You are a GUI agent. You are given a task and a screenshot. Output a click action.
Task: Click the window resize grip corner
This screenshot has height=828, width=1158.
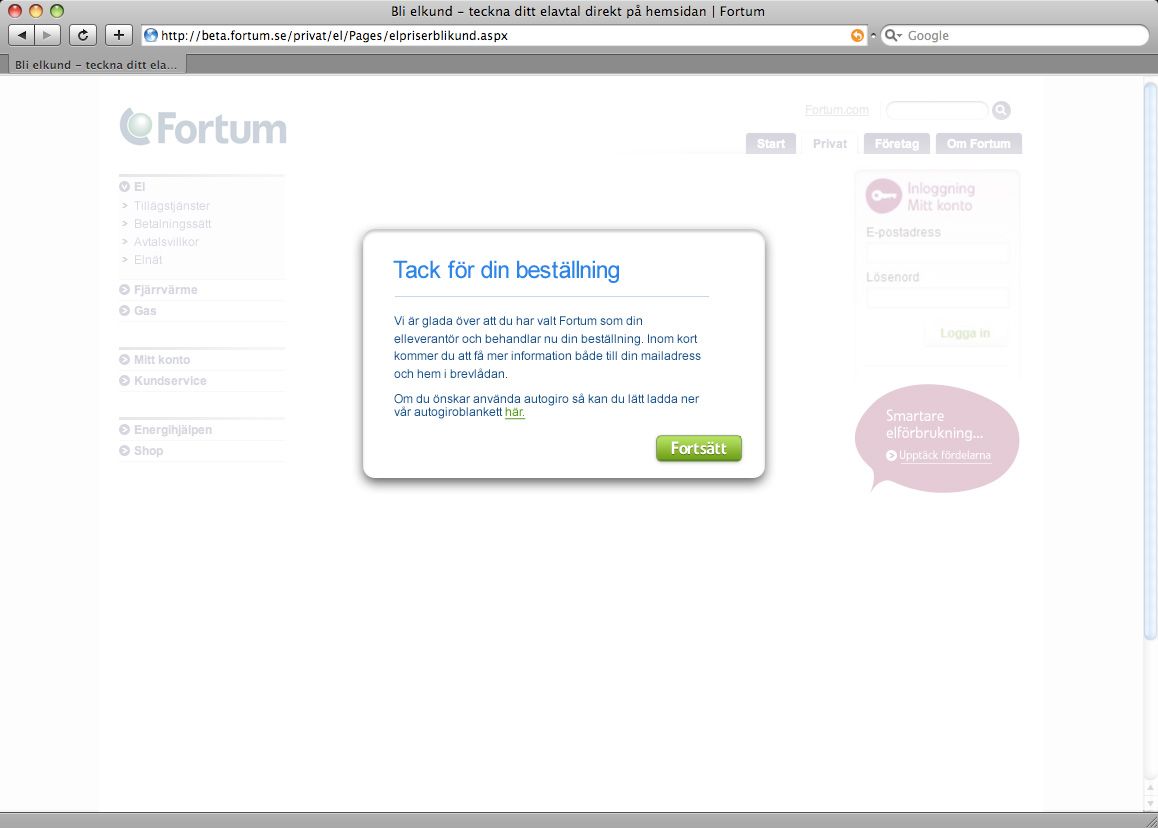click(1151, 821)
